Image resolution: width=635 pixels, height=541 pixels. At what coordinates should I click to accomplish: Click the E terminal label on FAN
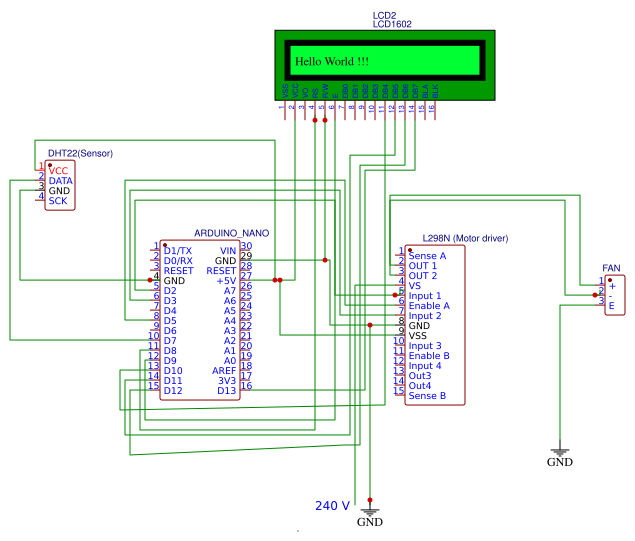tap(612, 306)
